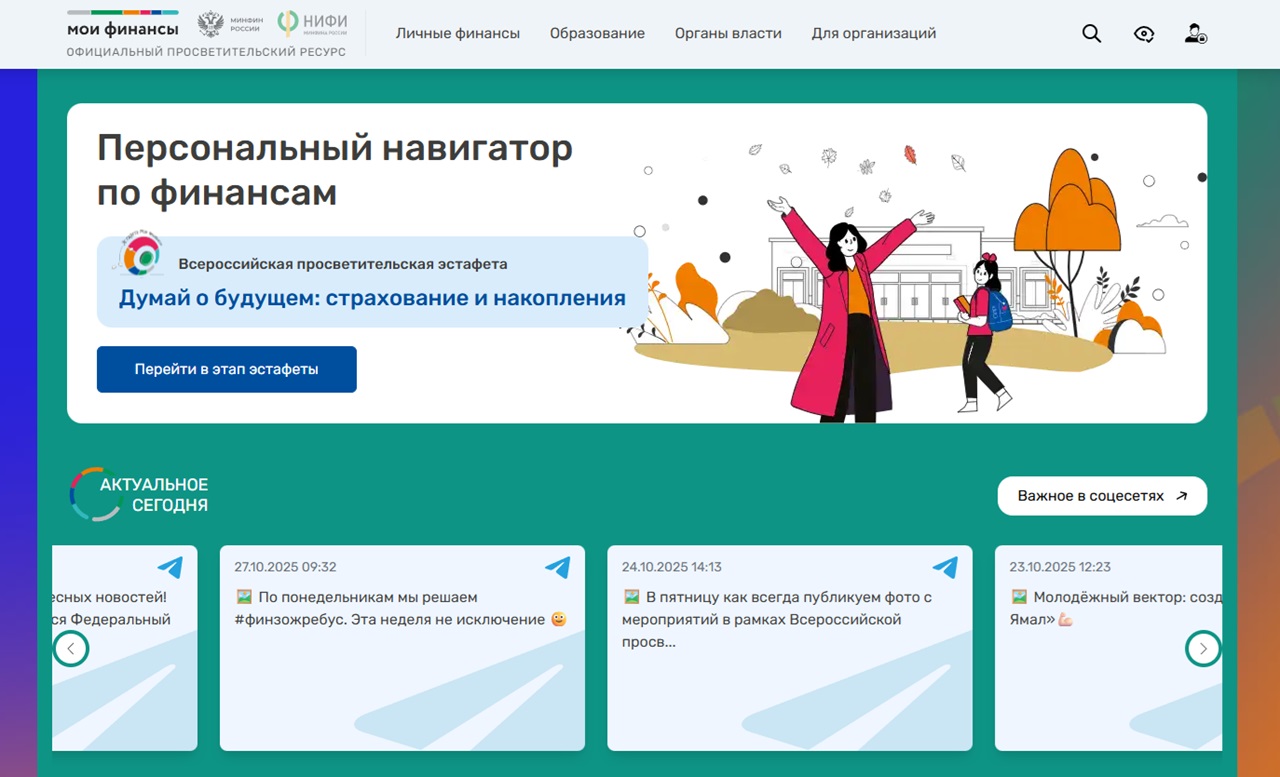Open the user profile icon
The height and width of the screenshot is (777, 1280).
click(x=1196, y=33)
